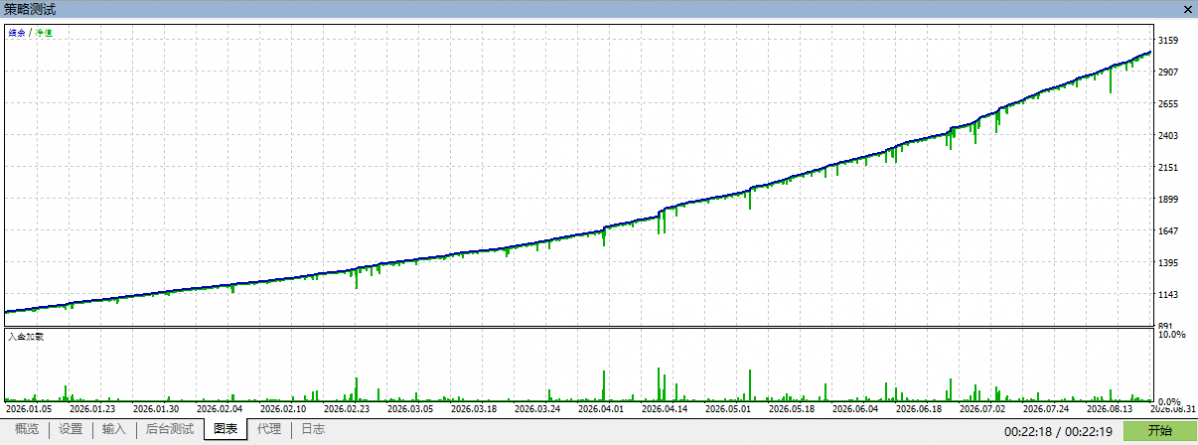Click the active 图表 tab
The image size is (1198, 445).
pos(225,430)
